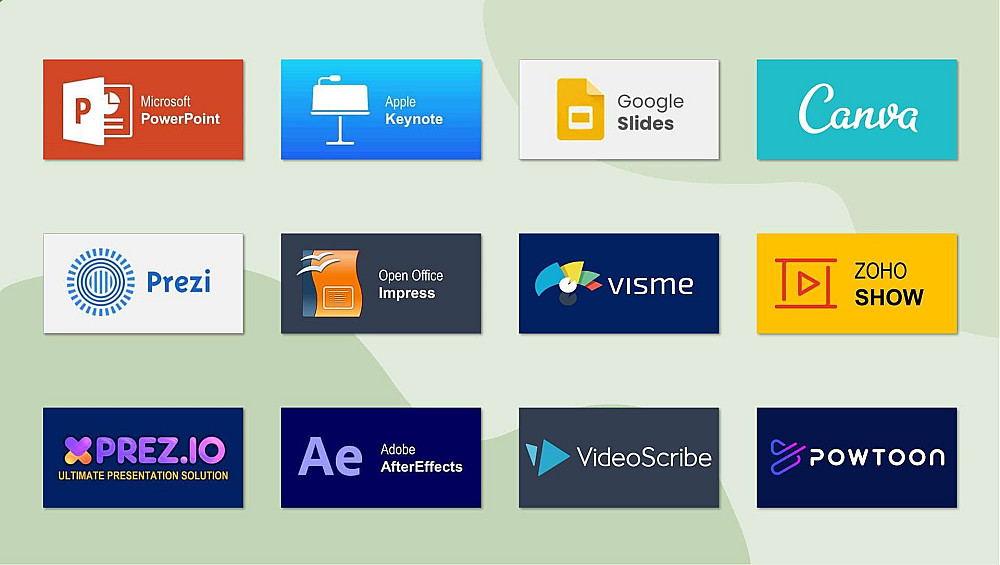
Task: Click the Prezi striped circle logo
Action: pos(101,282)
